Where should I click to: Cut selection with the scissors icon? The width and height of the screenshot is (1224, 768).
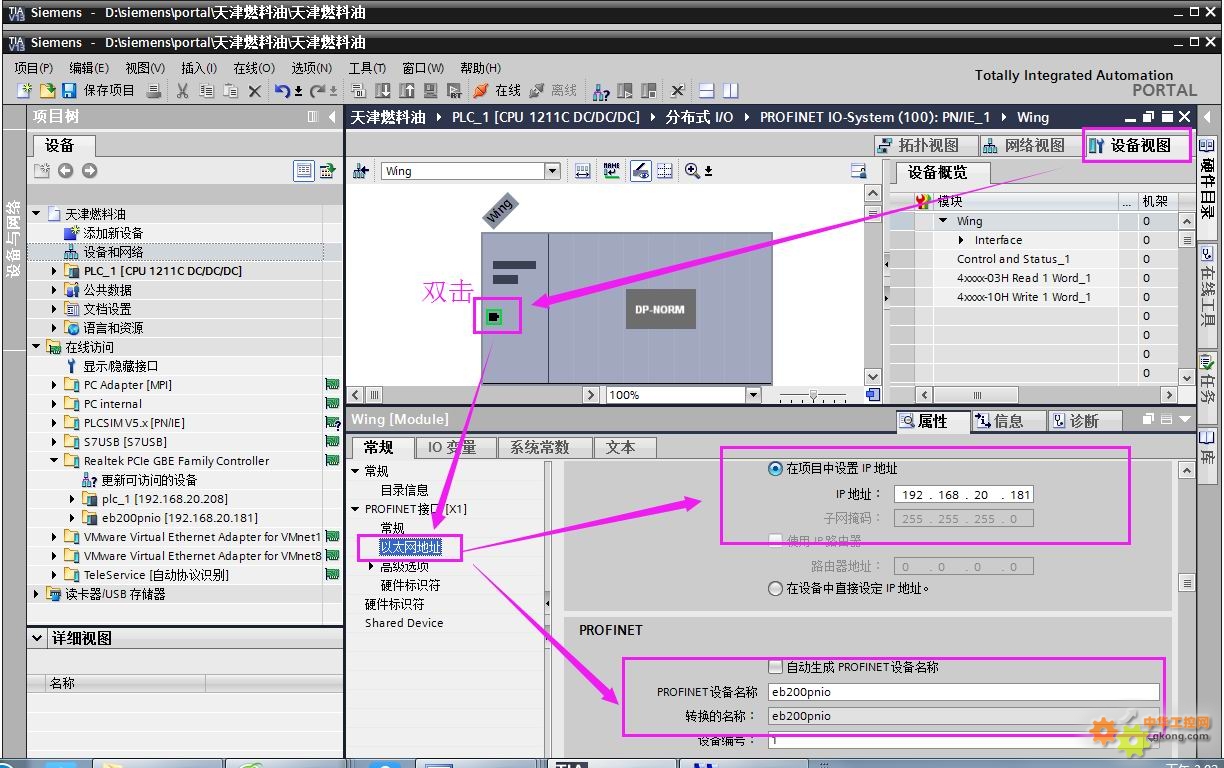[182, 91]
